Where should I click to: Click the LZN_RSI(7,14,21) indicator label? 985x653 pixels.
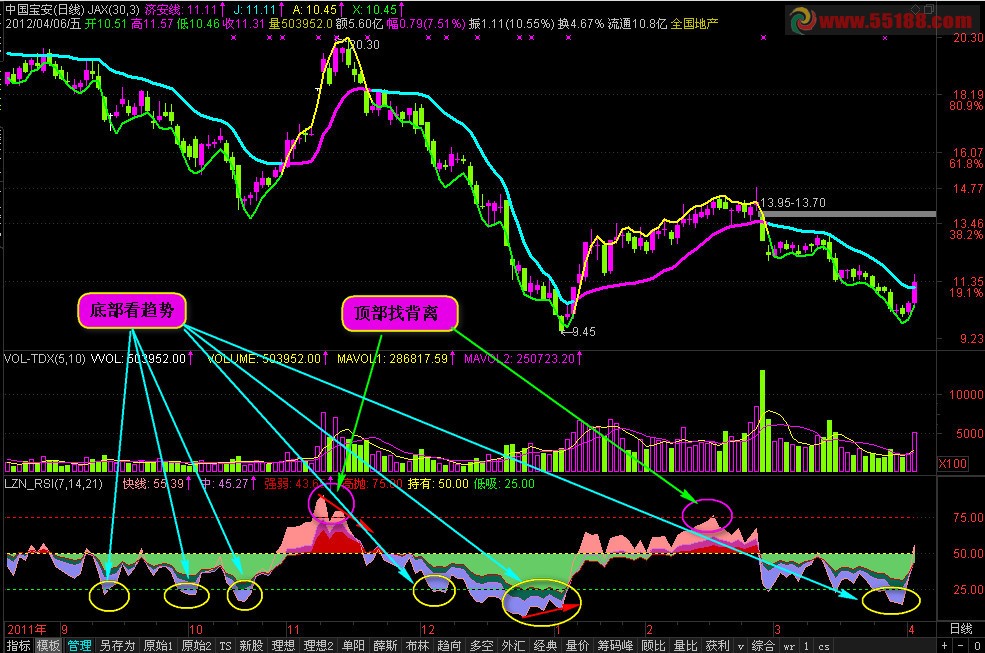[x=53, y=484]
